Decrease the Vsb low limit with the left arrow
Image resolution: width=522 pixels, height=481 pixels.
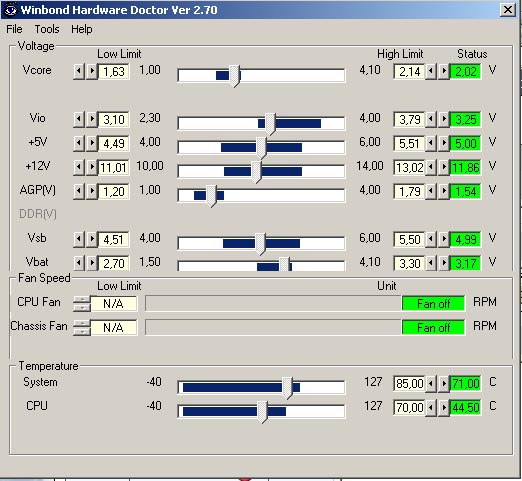click(x=79, y=239)
